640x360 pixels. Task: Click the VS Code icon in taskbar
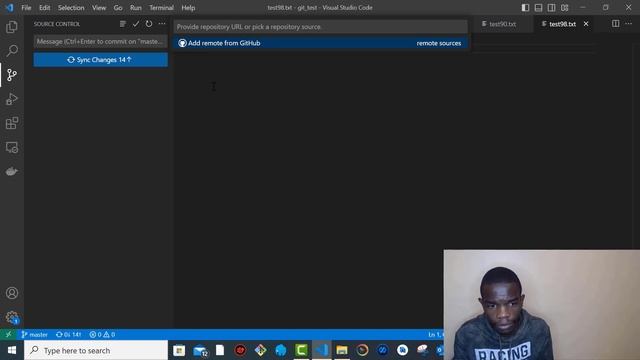(322, 350)
